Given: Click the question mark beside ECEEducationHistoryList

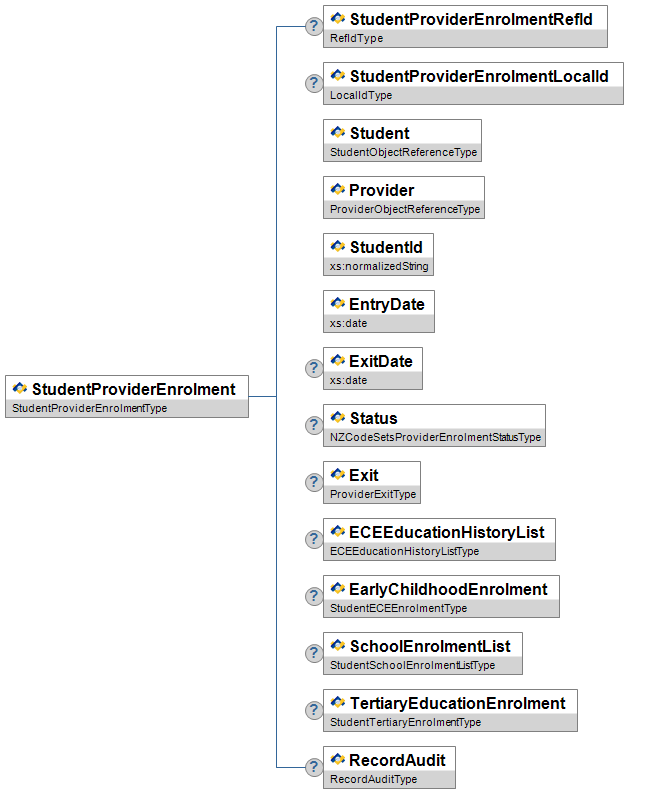Looking at the screenshot, I should click(313, 539).
